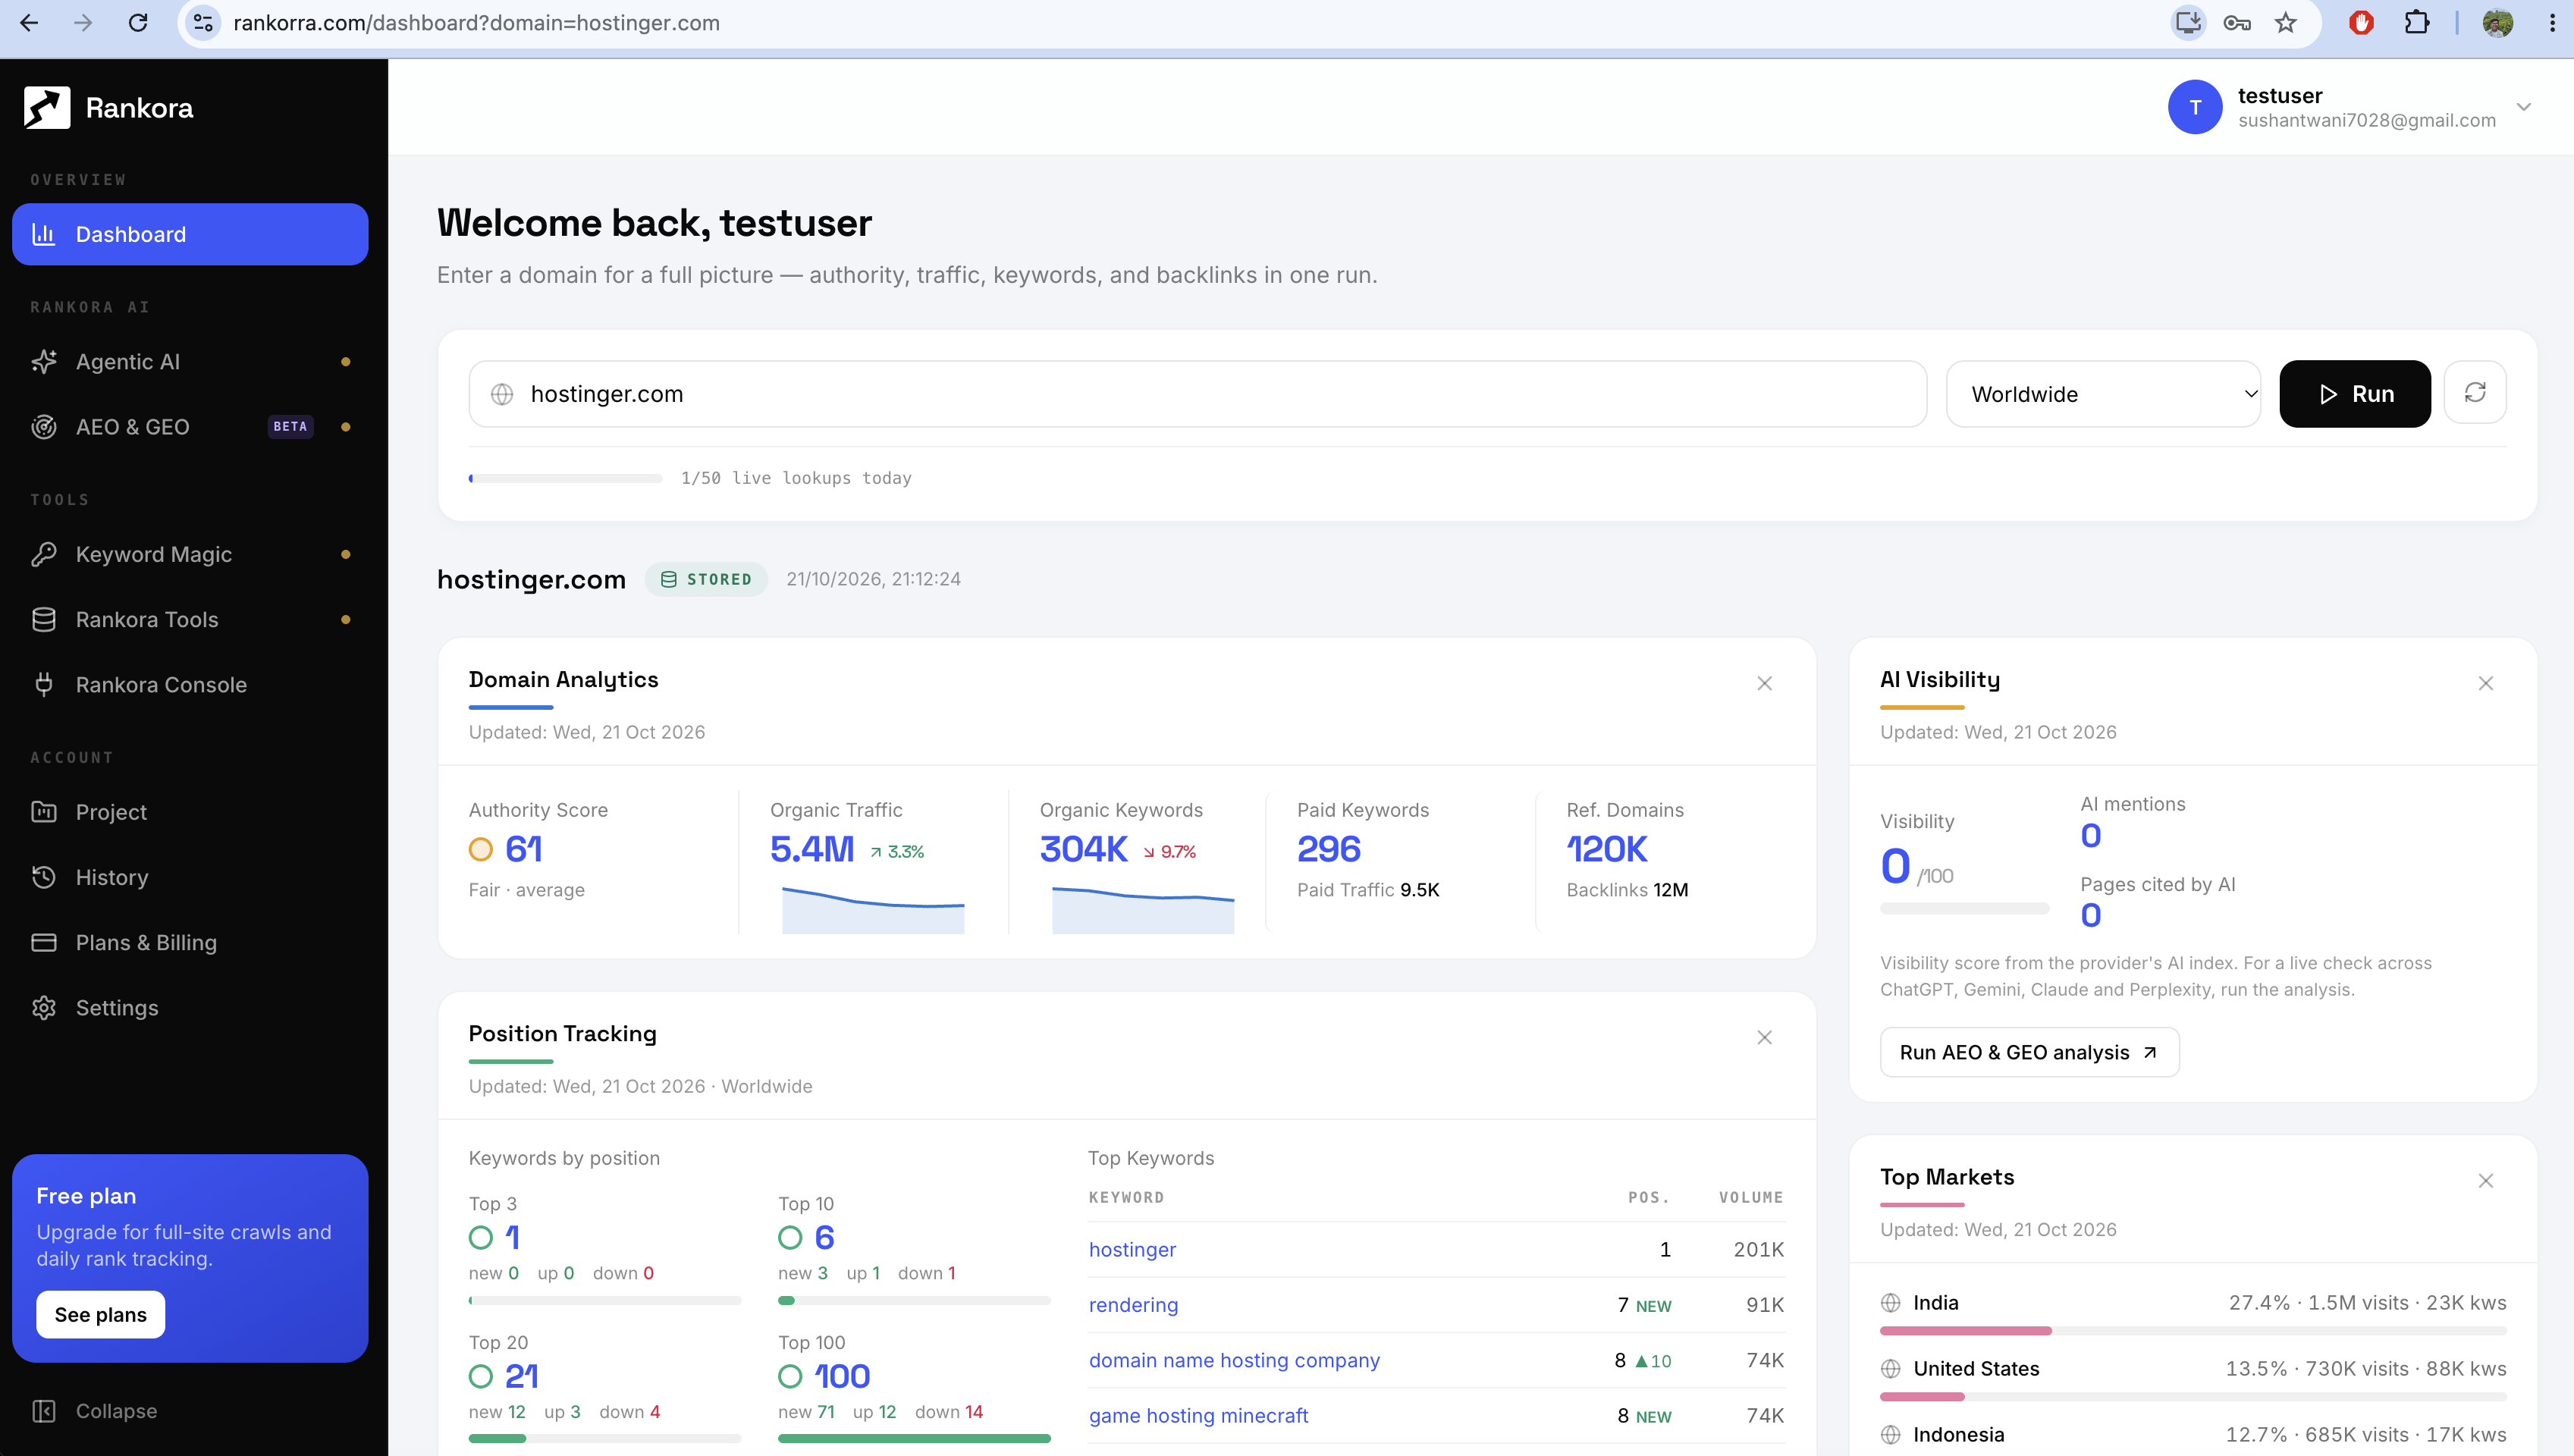Click the Run button
The width and height of the screenshot is (2574, 1456).
tap(2354, 394)
